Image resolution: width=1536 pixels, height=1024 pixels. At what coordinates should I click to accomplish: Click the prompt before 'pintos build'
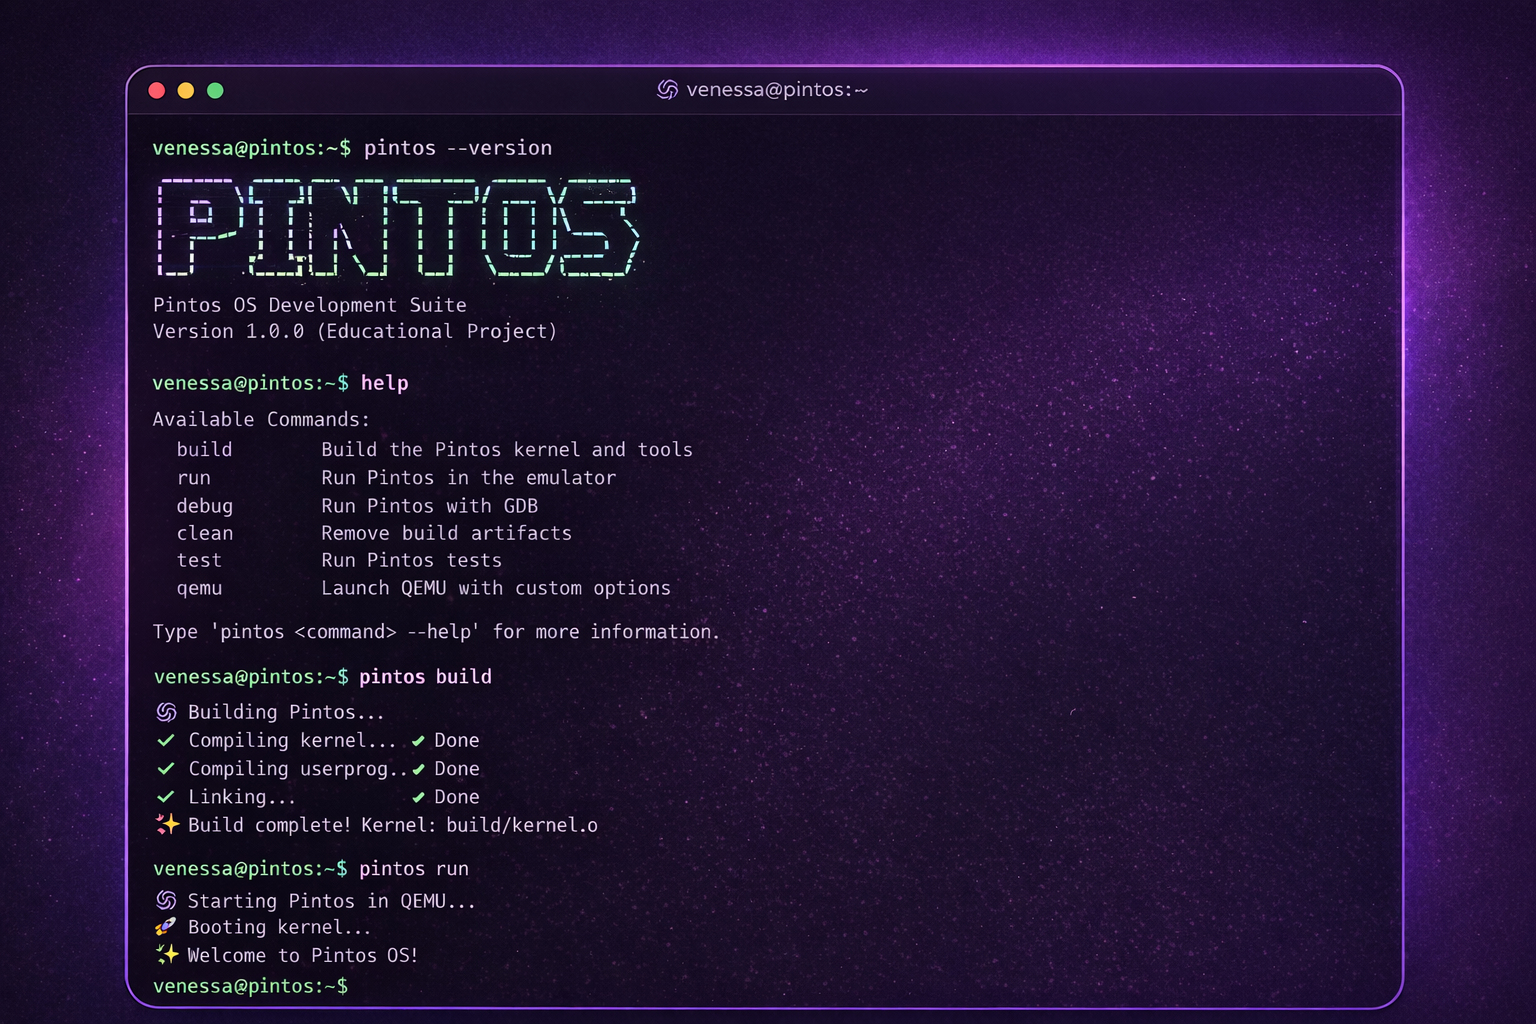point(251,677)
